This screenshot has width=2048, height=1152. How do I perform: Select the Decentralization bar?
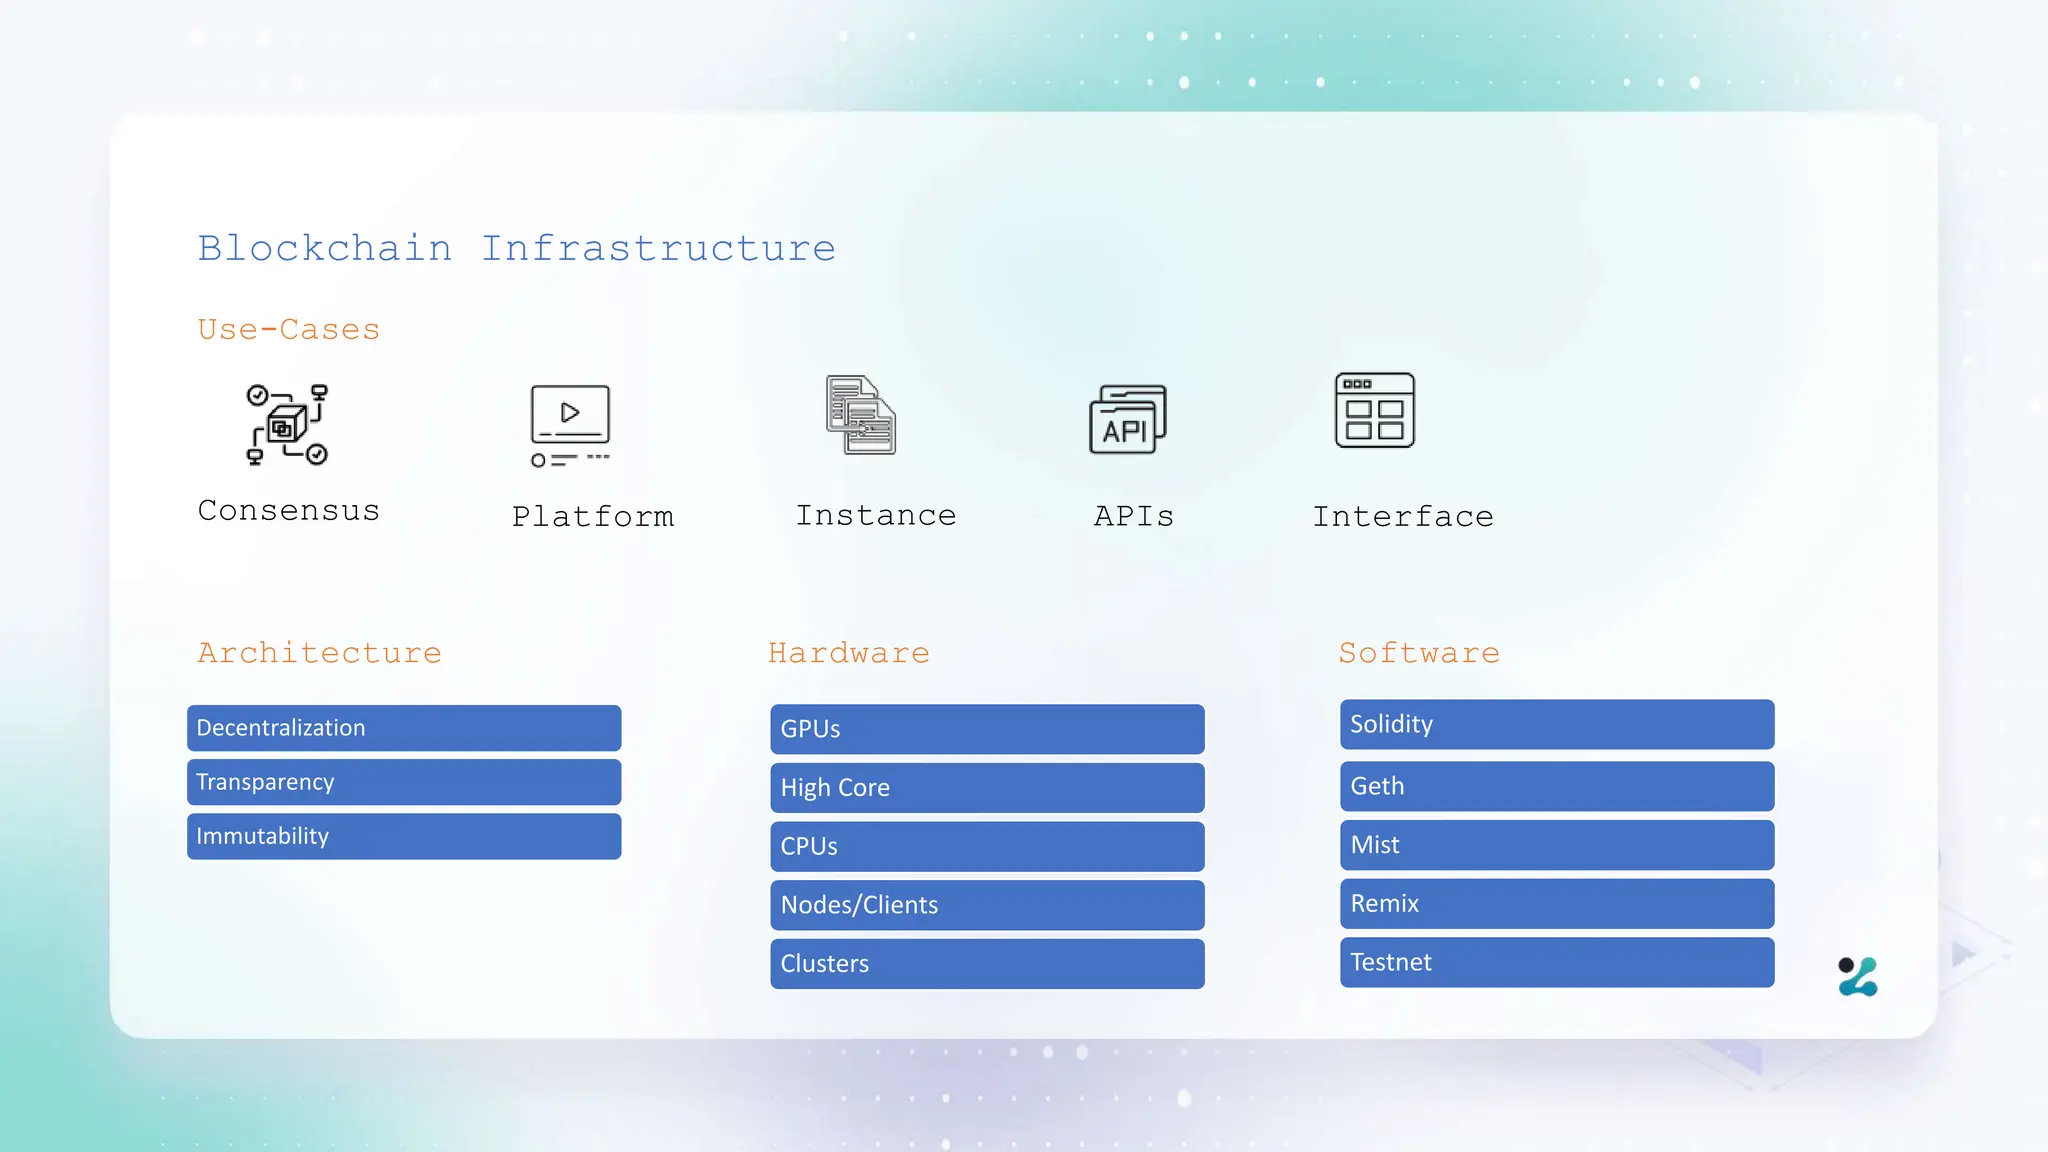tap(404, 728)
